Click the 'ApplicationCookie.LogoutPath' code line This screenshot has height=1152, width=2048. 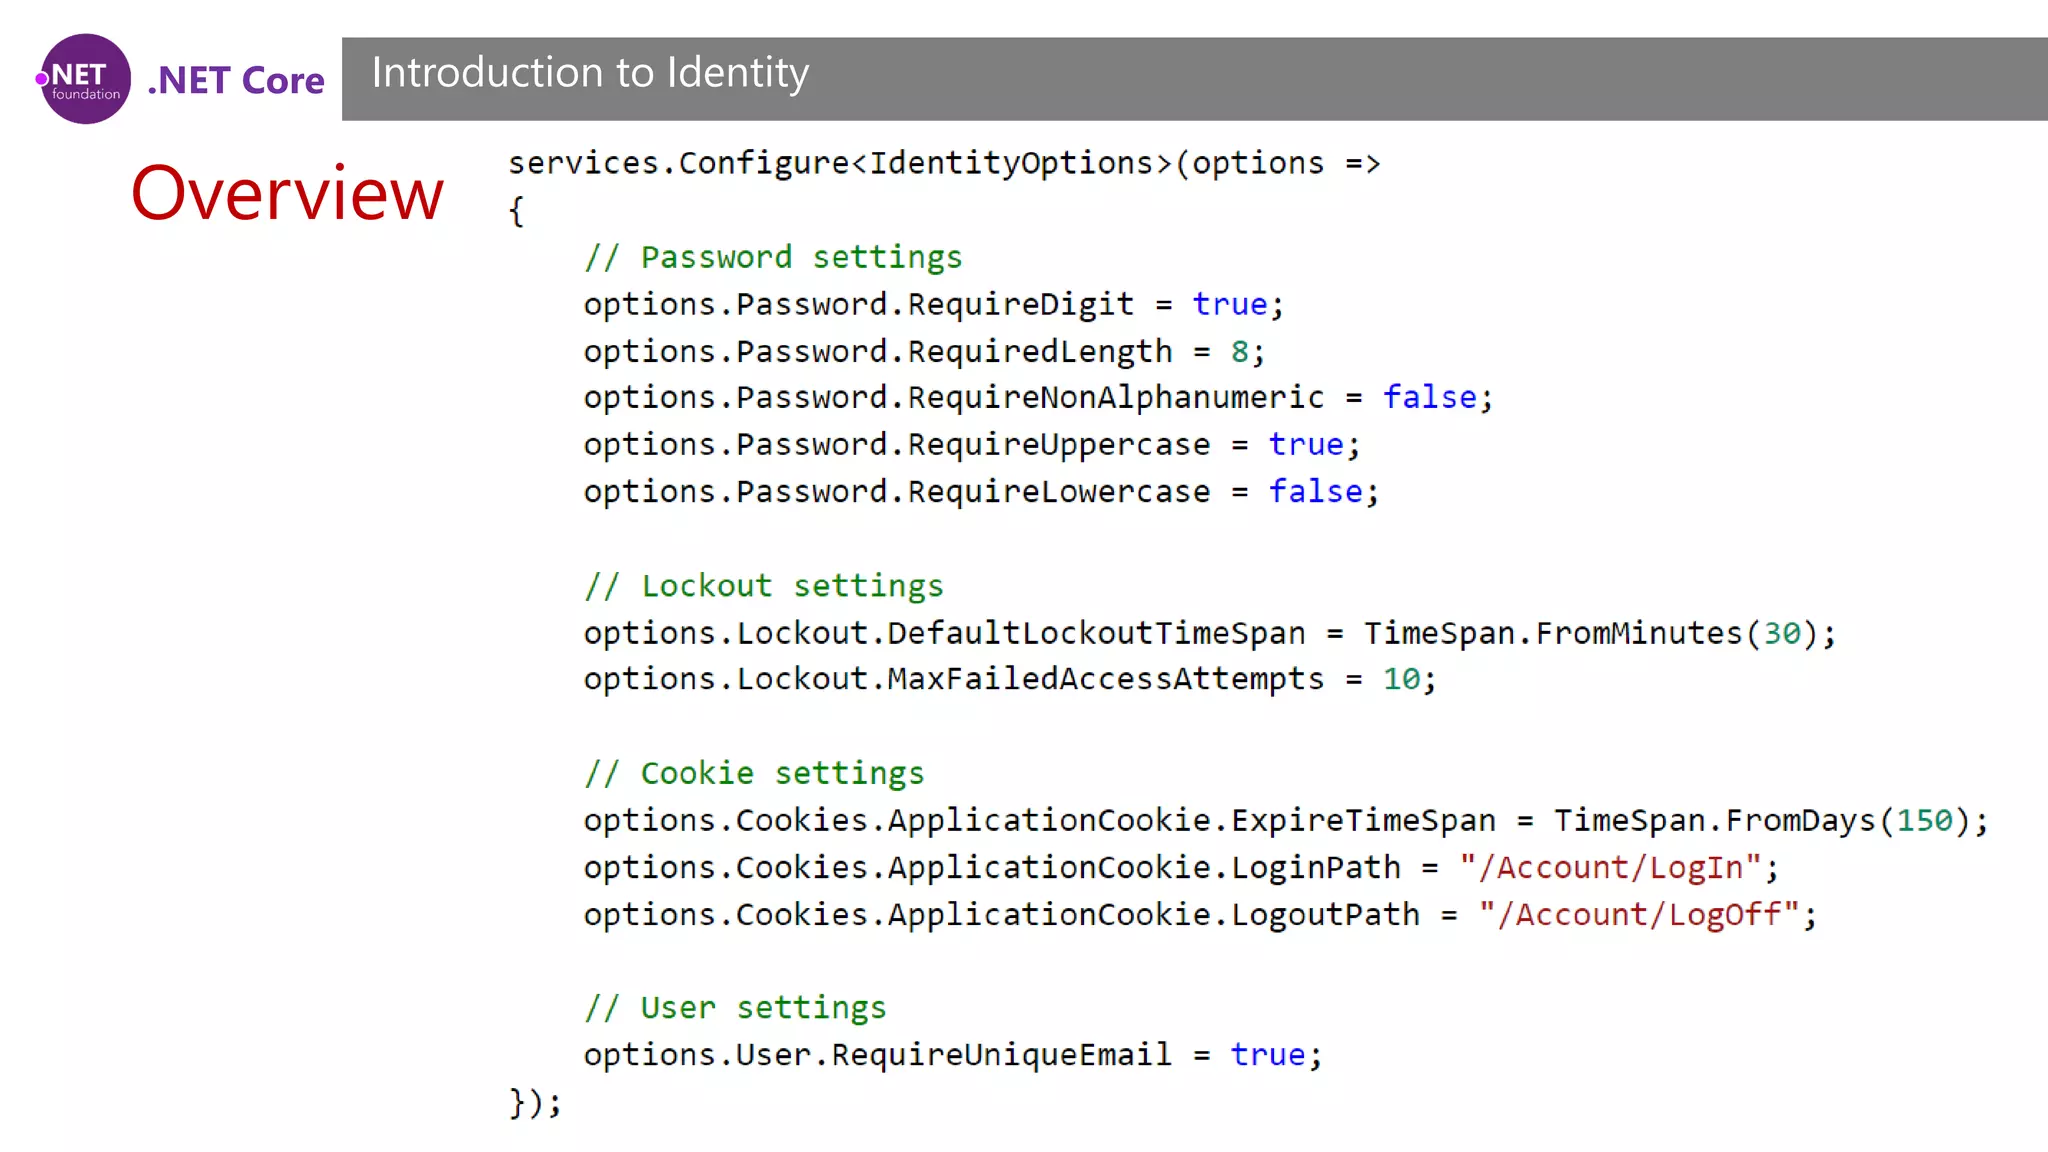1201,914
